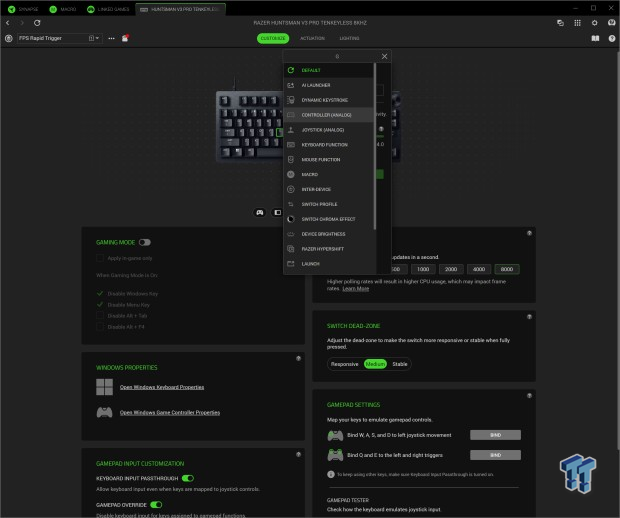The width and height of the screenshot is (620, 518).
Task: Select Switch Chroma Effect menu entry
Action: [329, 219]
